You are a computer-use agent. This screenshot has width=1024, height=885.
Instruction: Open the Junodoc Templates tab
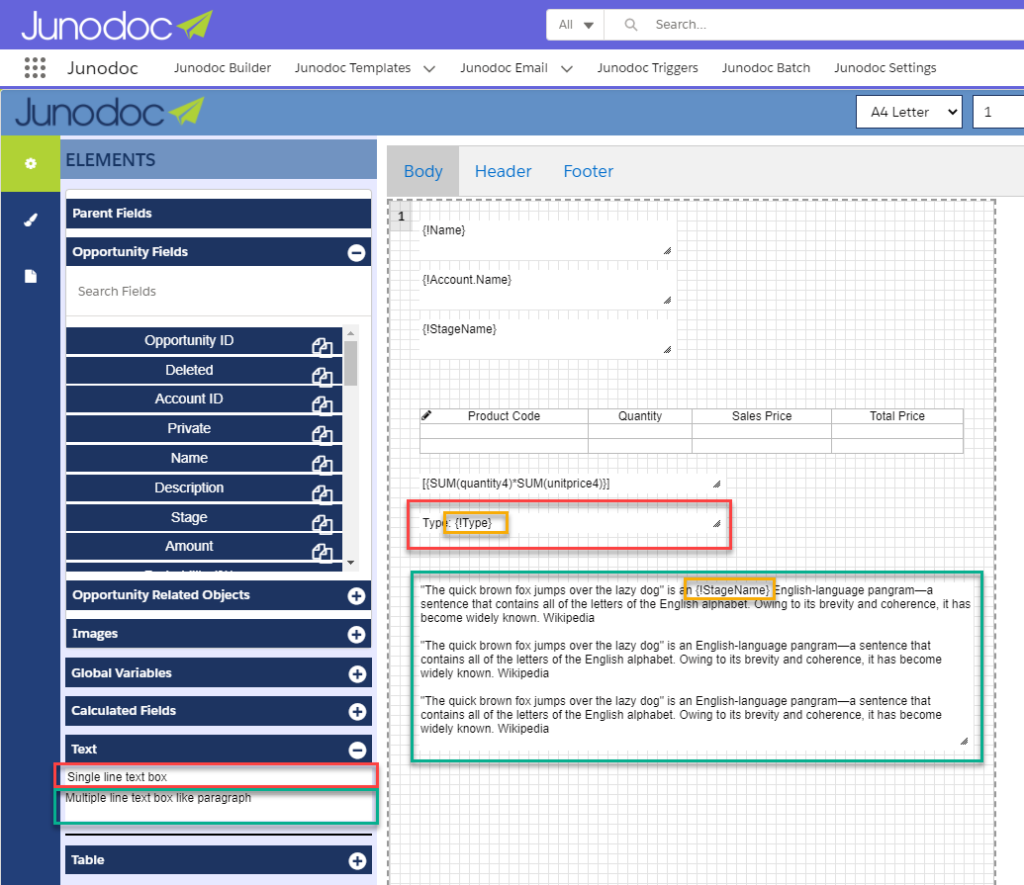tap(353, 68)
